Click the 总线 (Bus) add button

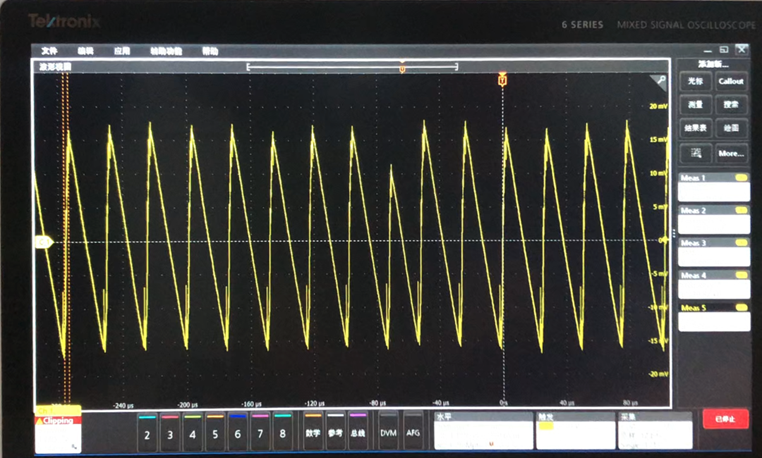coord(358,432)
